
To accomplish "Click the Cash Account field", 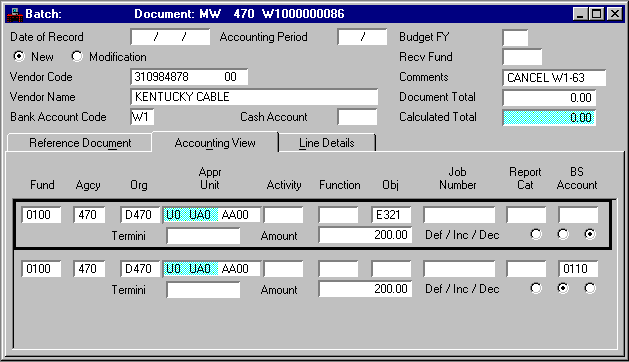I will pos(357,117).
